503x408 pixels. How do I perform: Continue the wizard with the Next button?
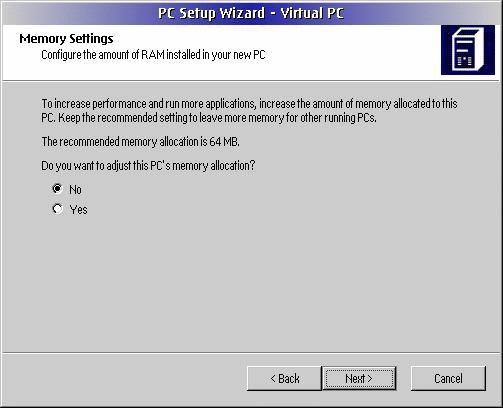(359, 378)
